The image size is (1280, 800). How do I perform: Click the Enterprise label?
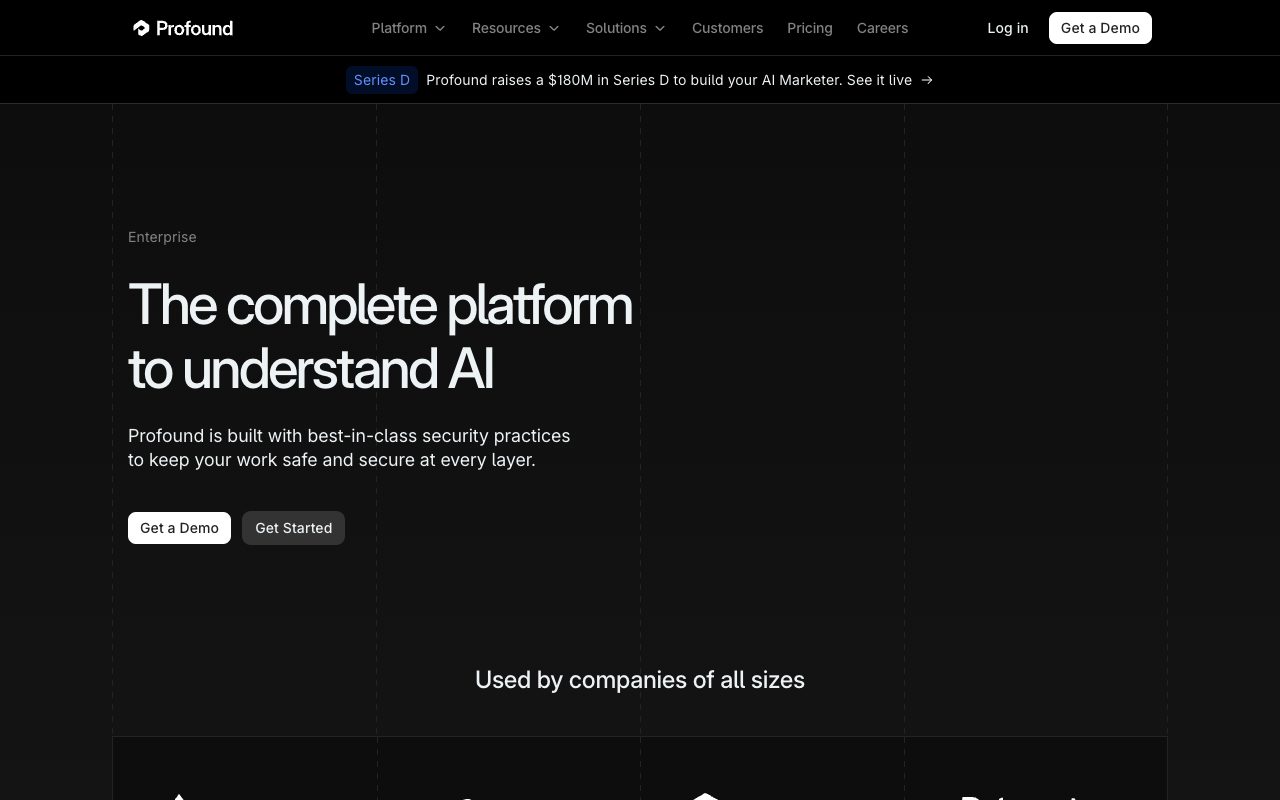click(162, 237)
